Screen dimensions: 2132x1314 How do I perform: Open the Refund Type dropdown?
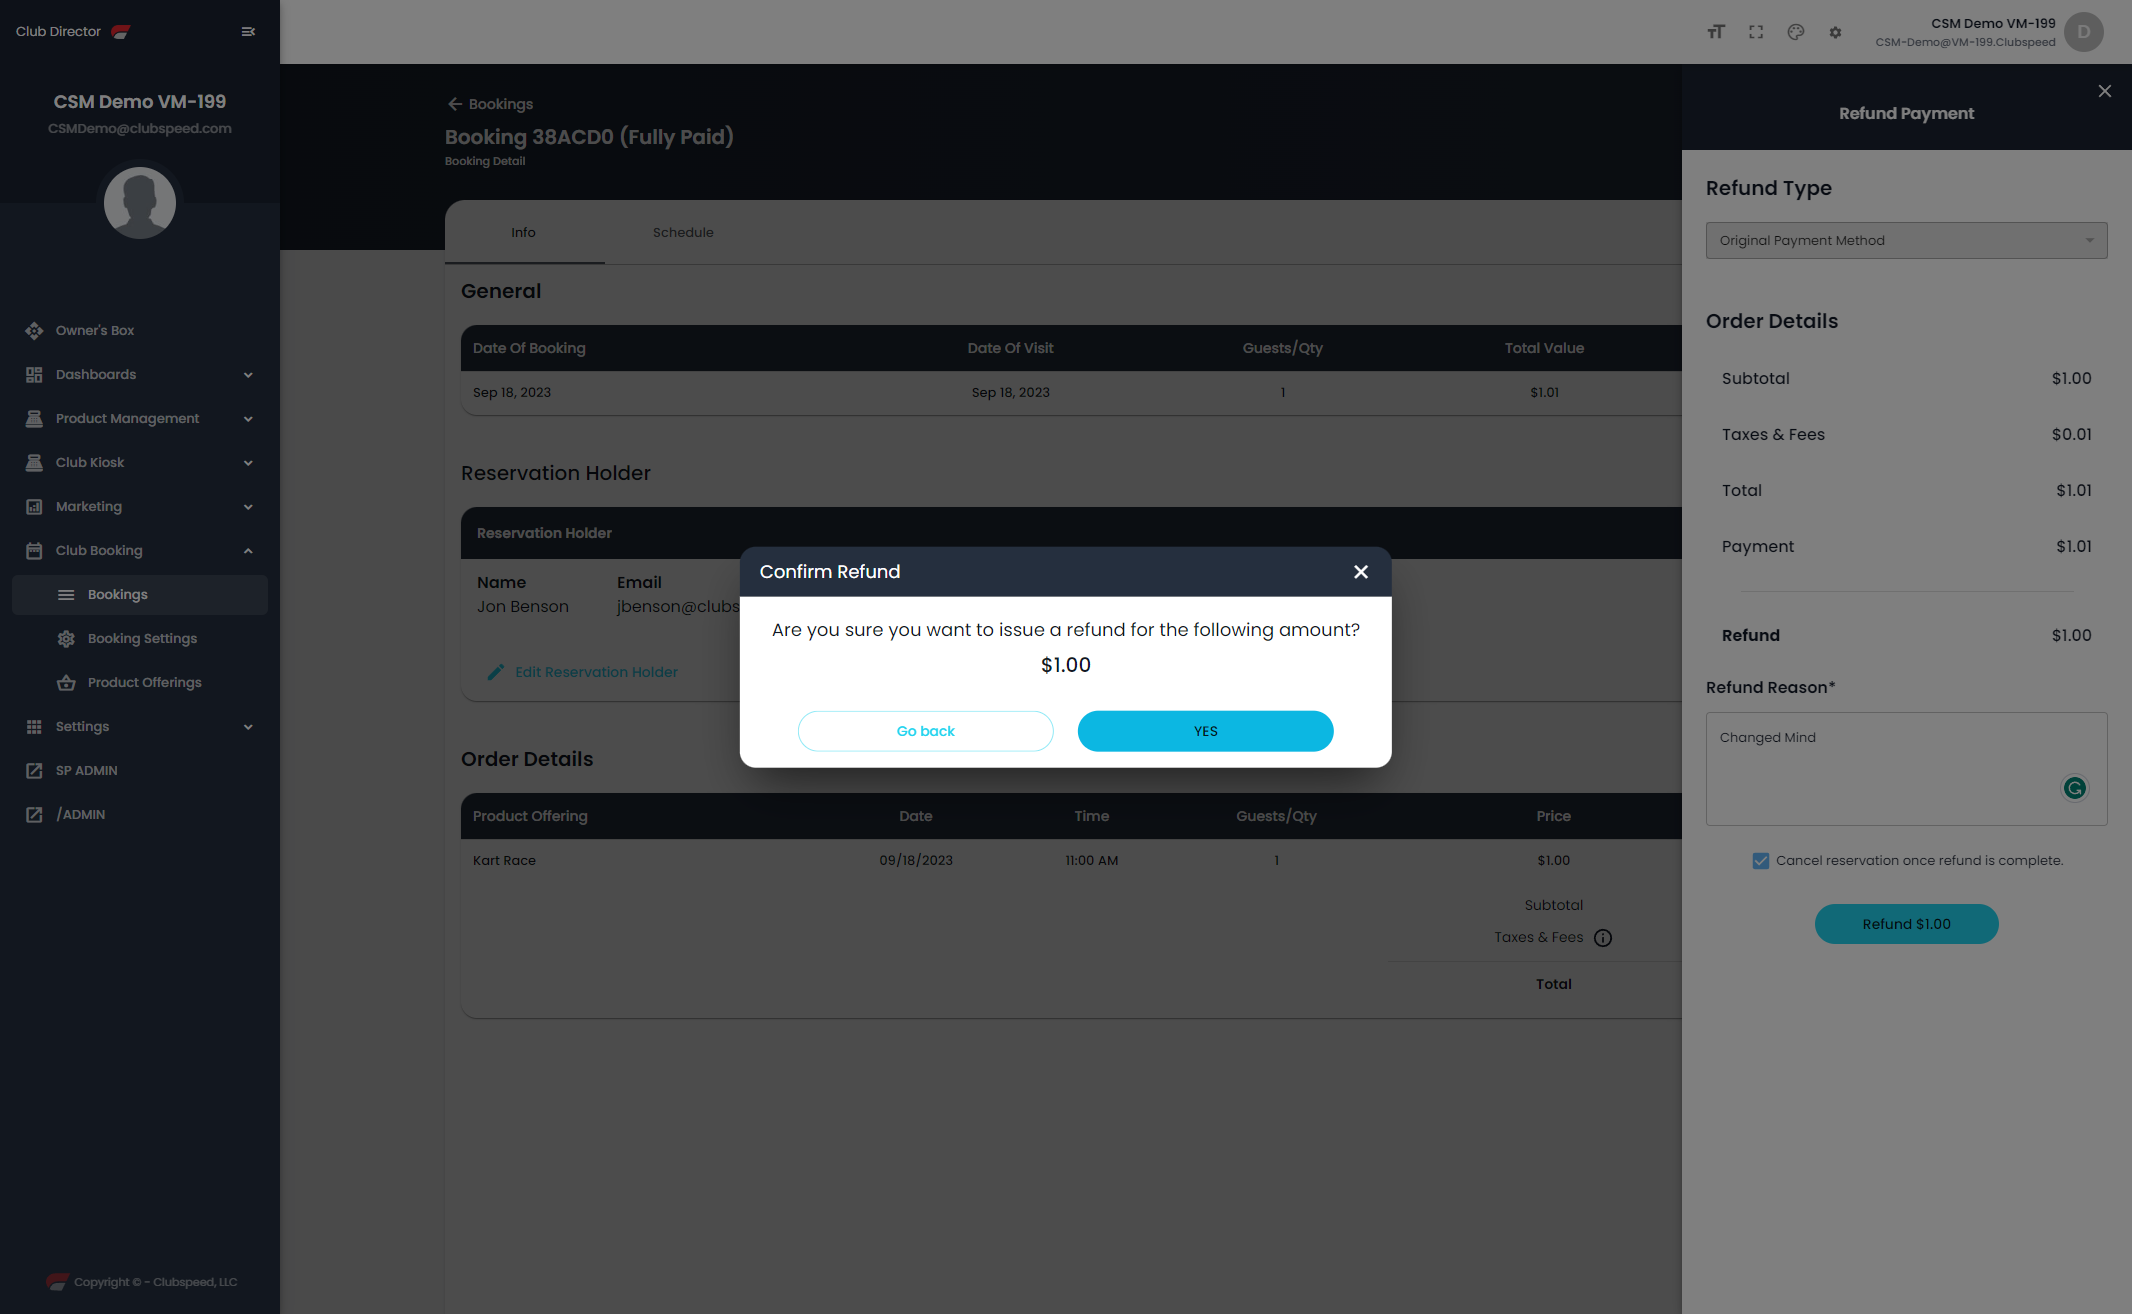point(1906,240)
